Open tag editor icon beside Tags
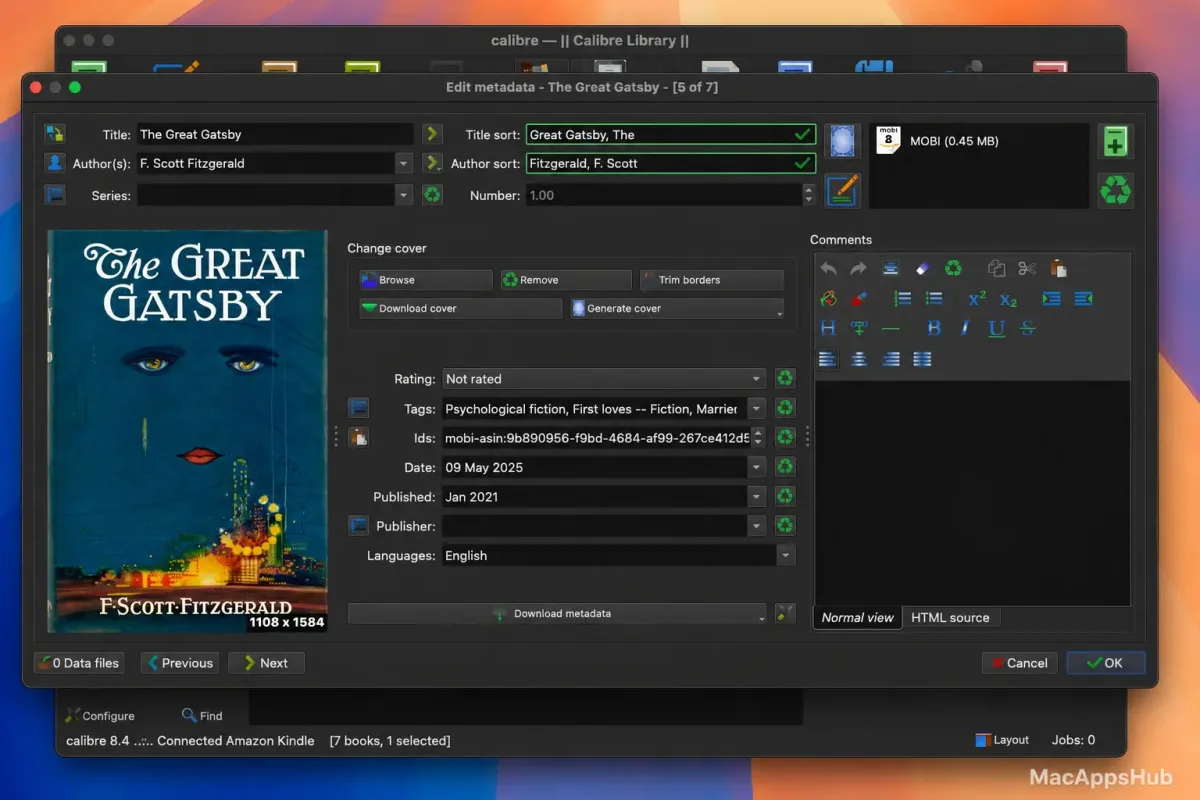 (x=358, y=408)
